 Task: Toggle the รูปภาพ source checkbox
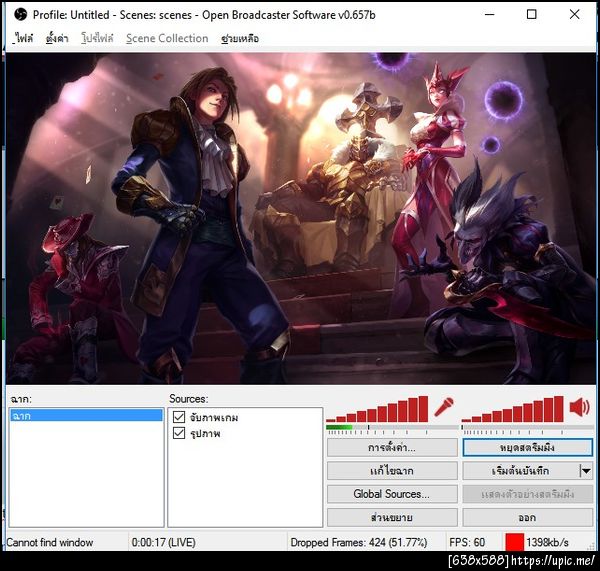point(179,433)
